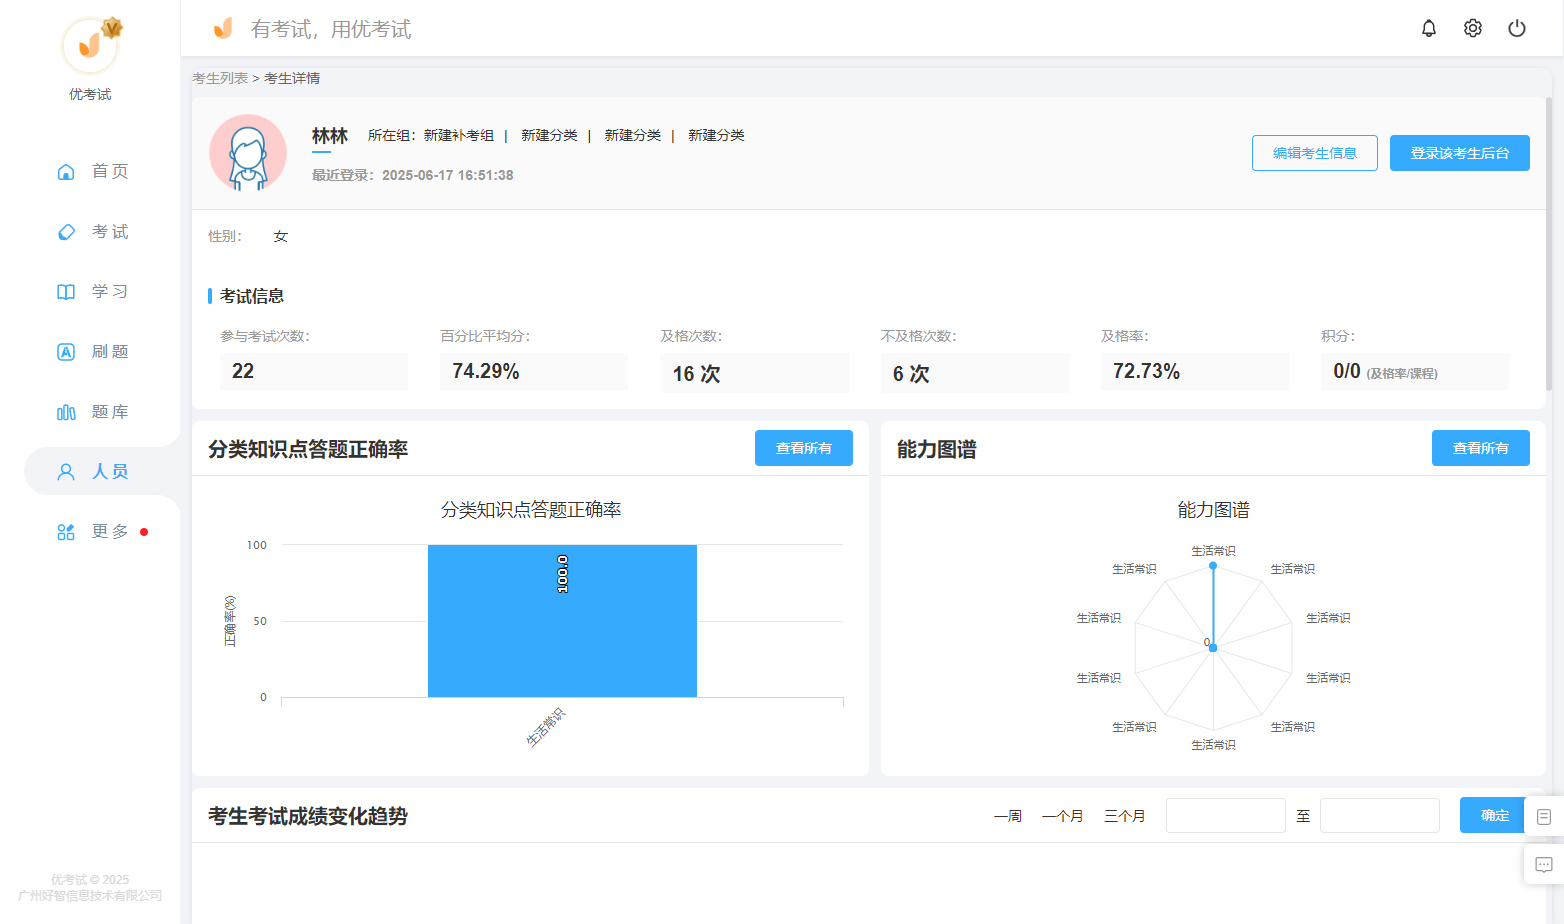1564x924 pixels.
Task: Click the 生活常识 x-axis label
Action: (x=546, y=727)
